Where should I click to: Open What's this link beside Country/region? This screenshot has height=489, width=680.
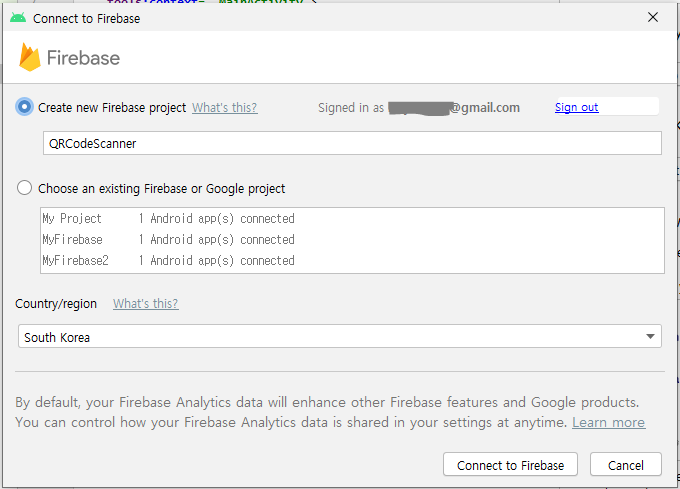point(145,304)
